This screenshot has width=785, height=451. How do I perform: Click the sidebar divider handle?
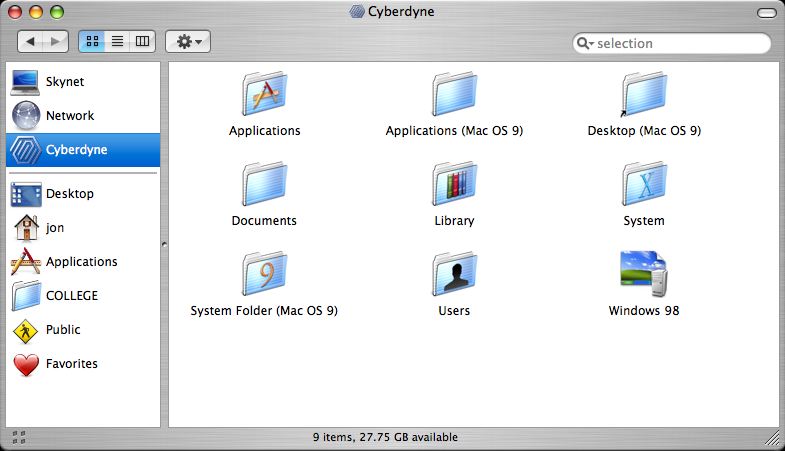point(164,244)
